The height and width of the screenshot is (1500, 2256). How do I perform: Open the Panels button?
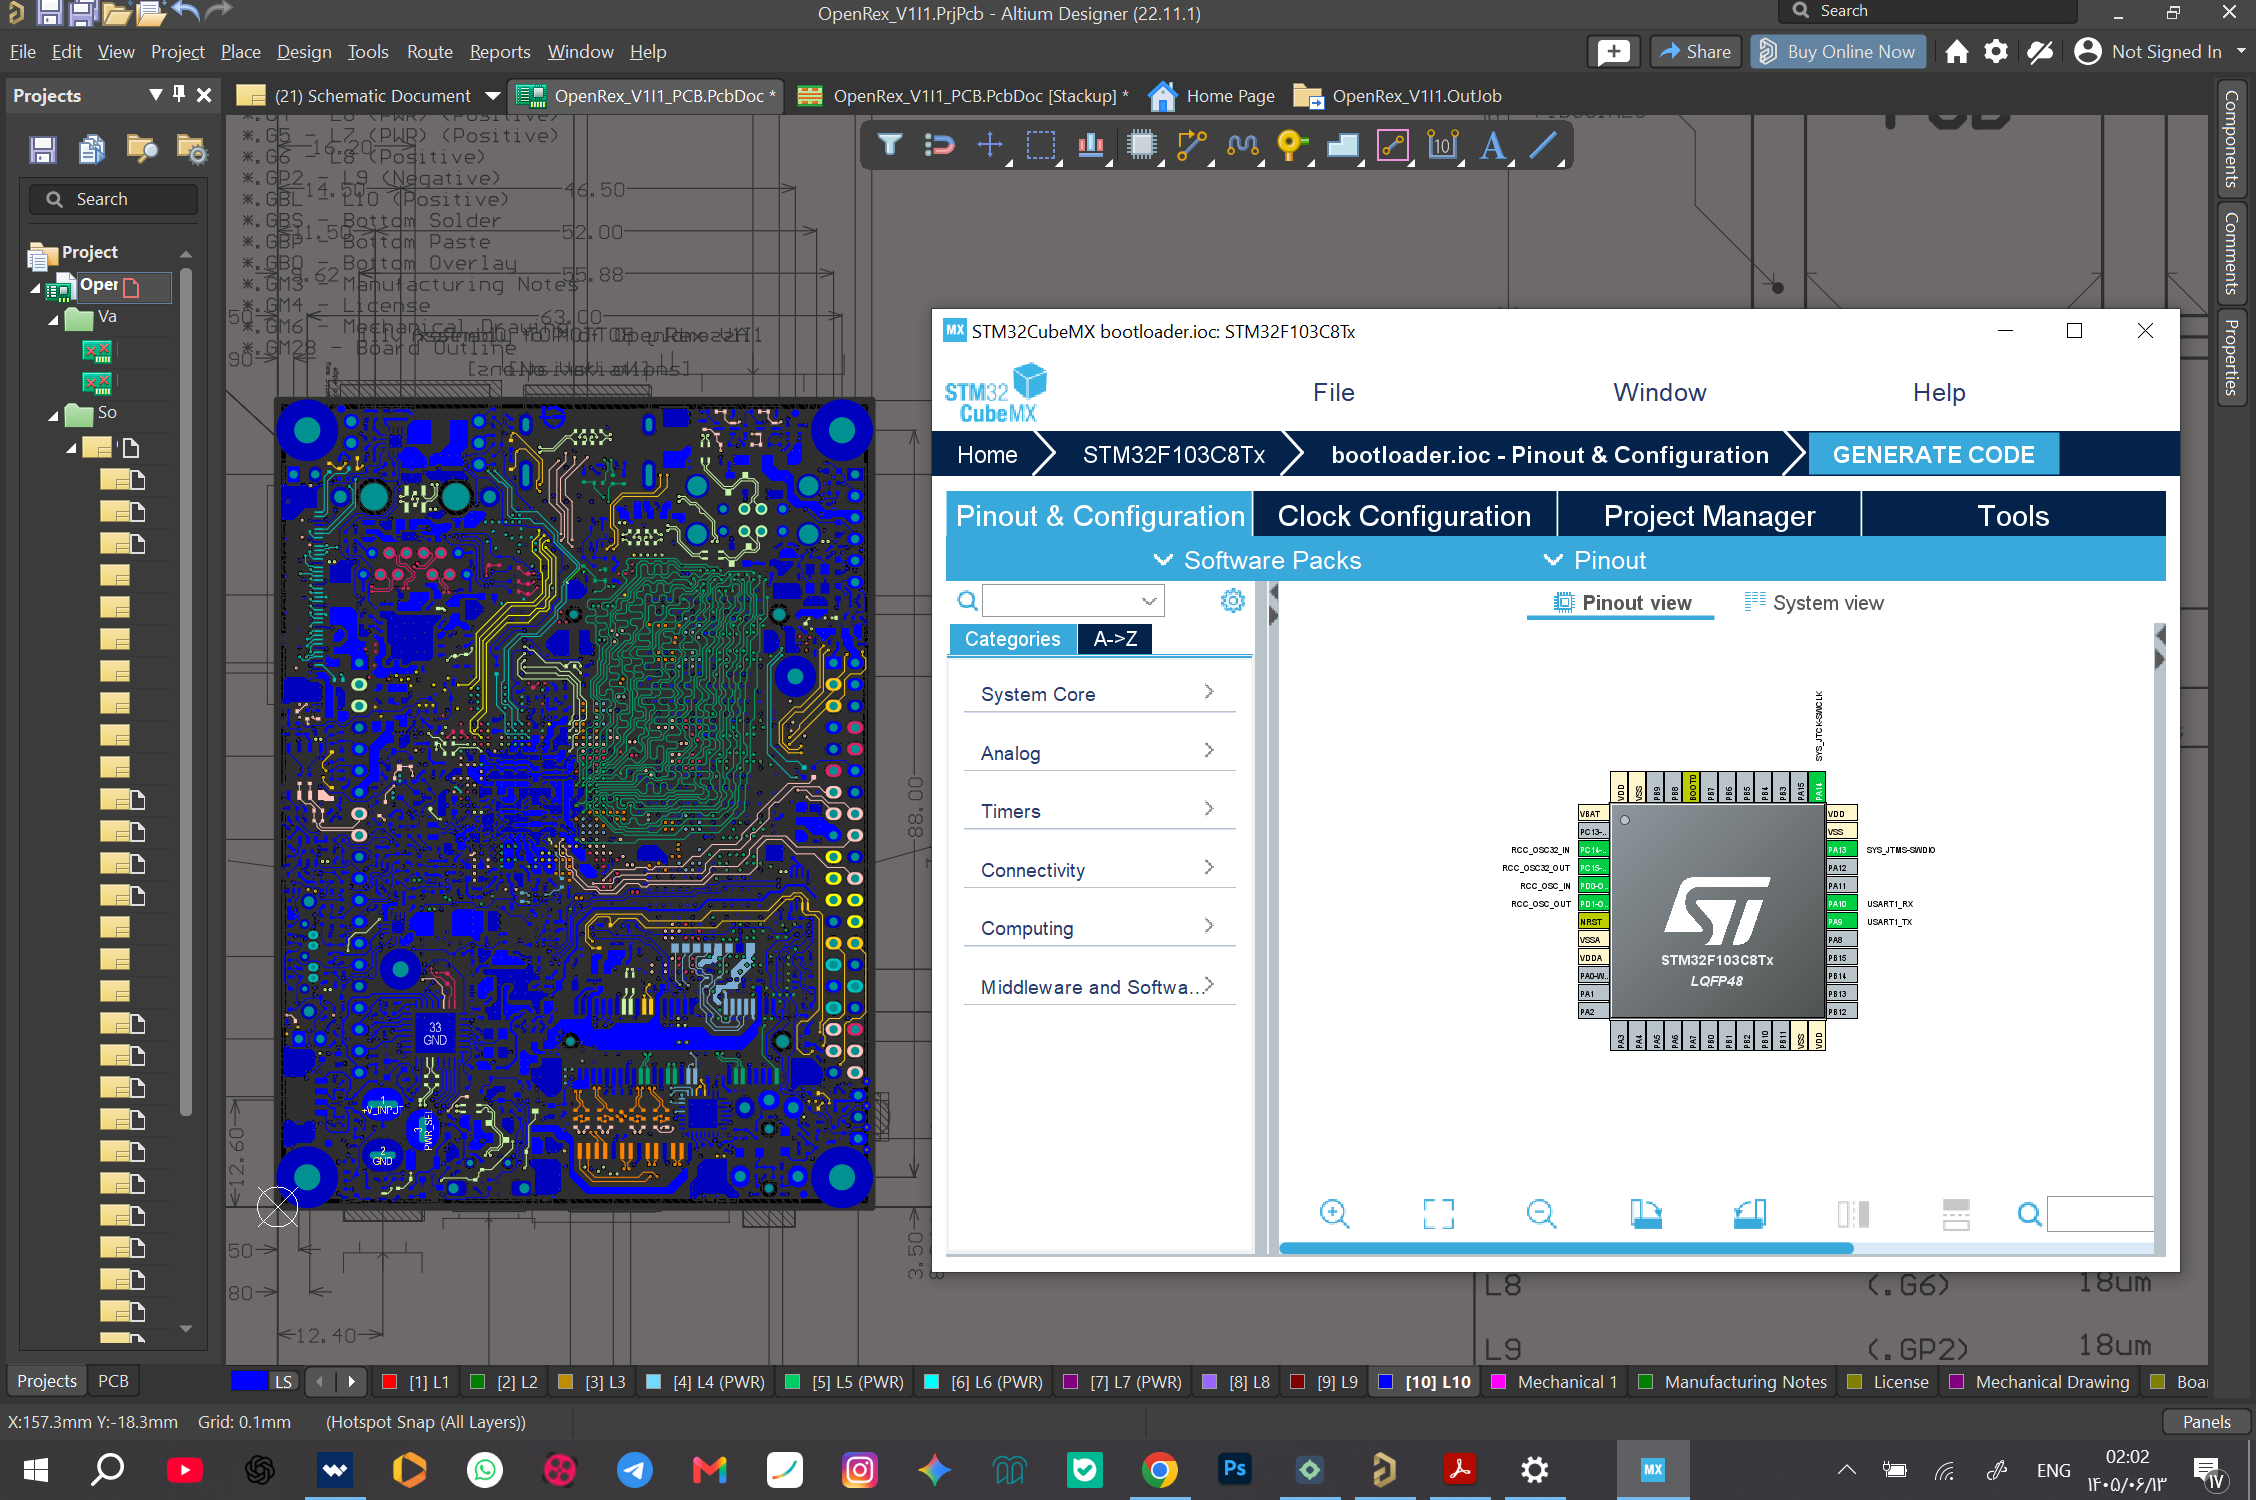[2206, 1421]
